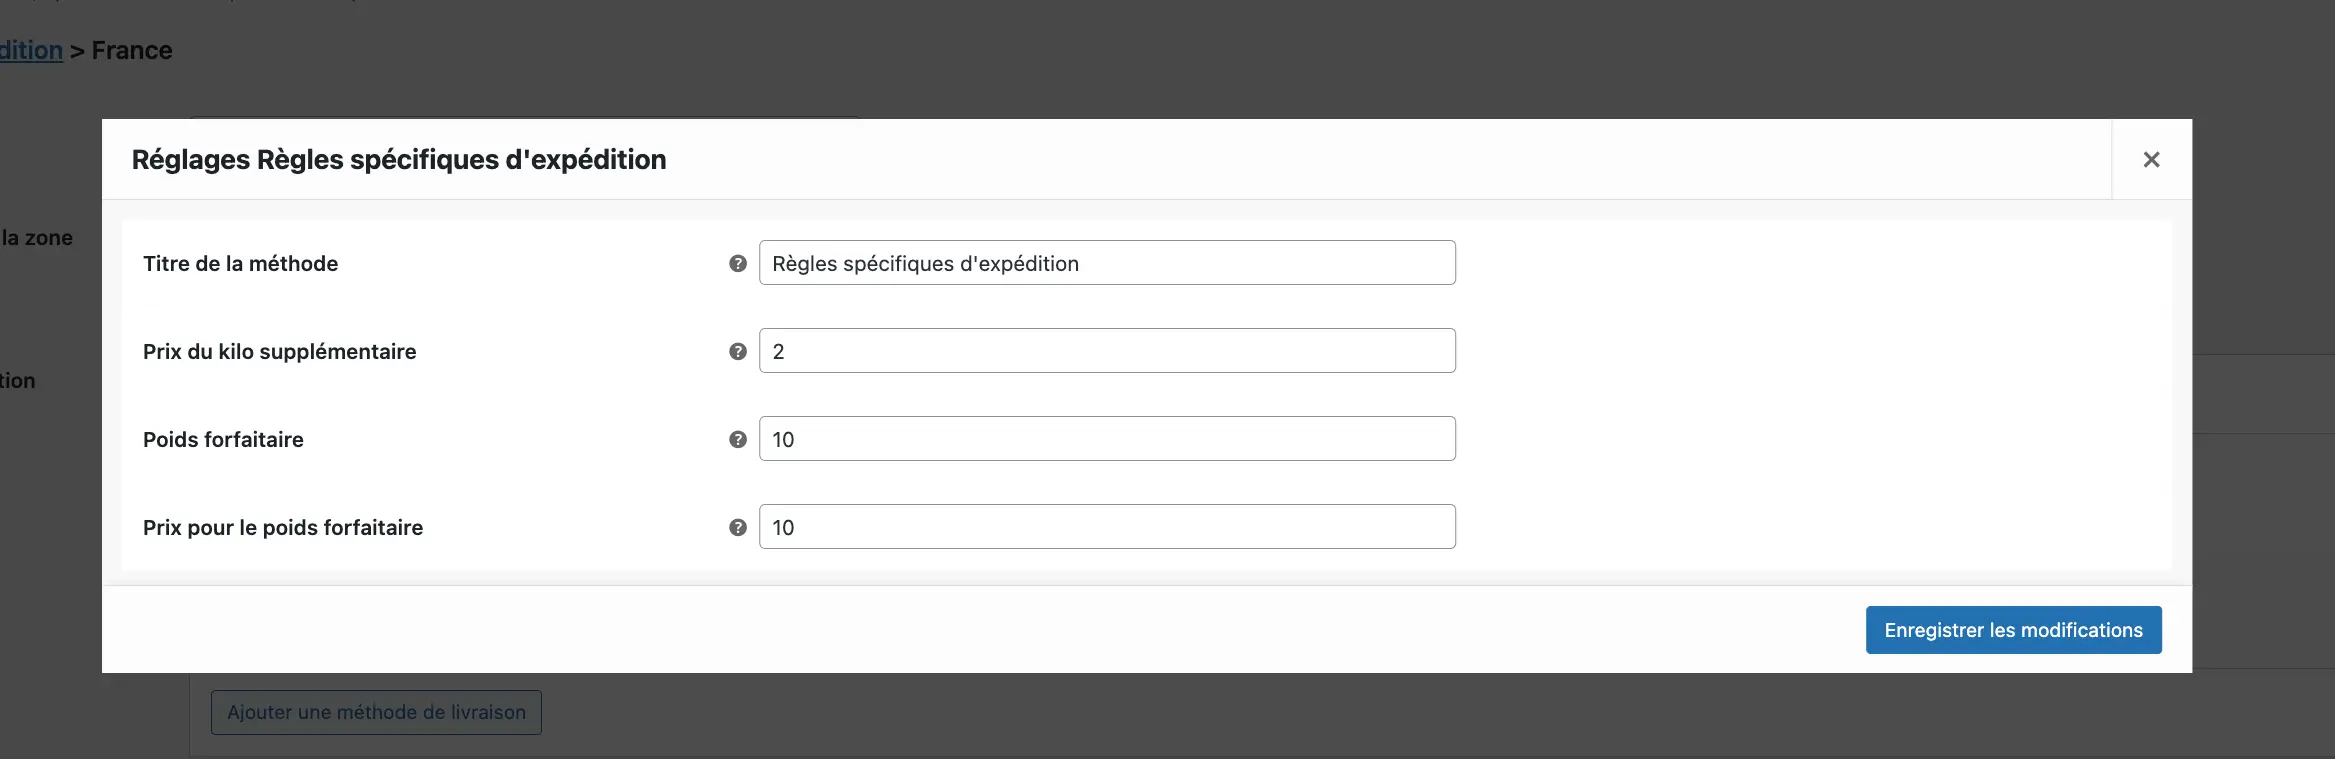Click the Poids forfaitaire label text

pyautogui.click(x=223, y=440)
